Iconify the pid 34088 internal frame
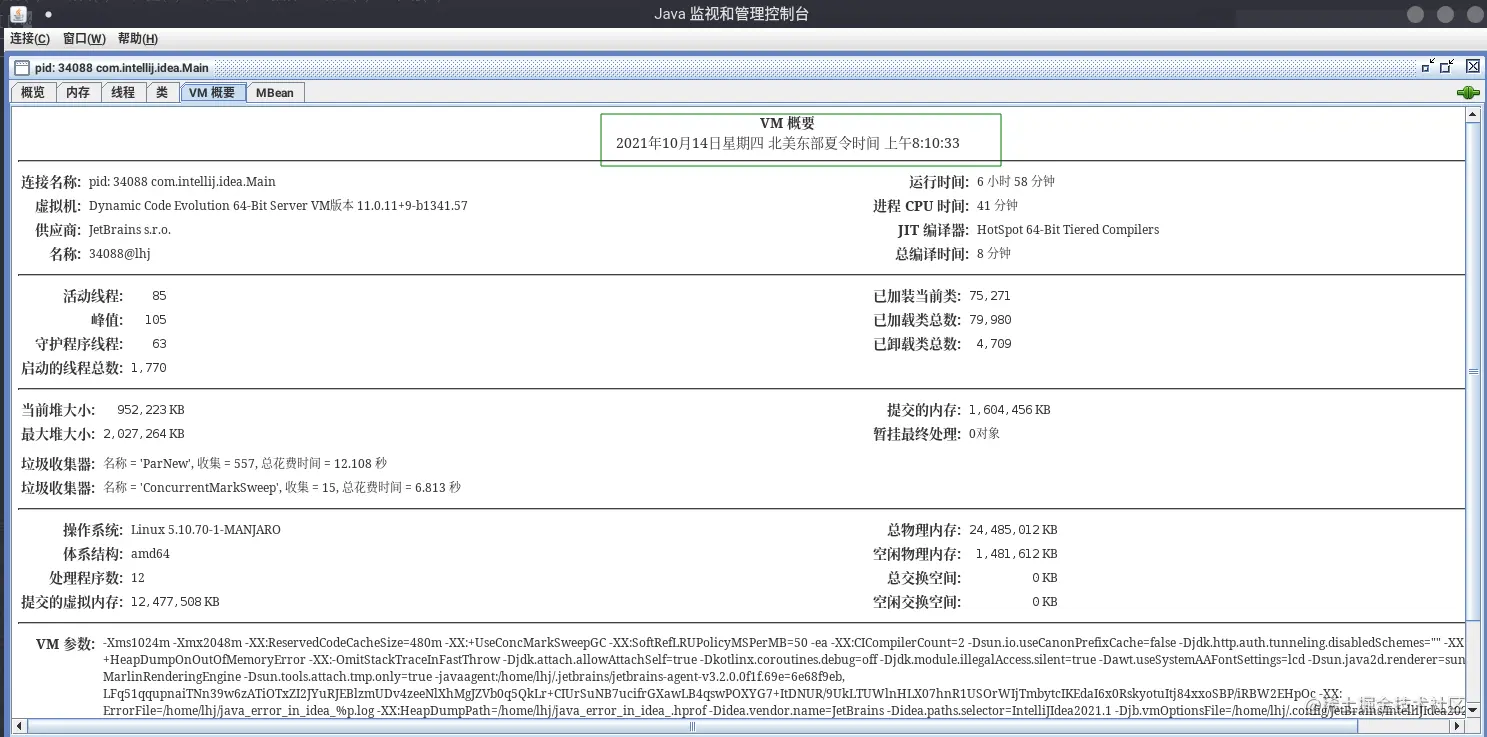 tap(1427, 67)
